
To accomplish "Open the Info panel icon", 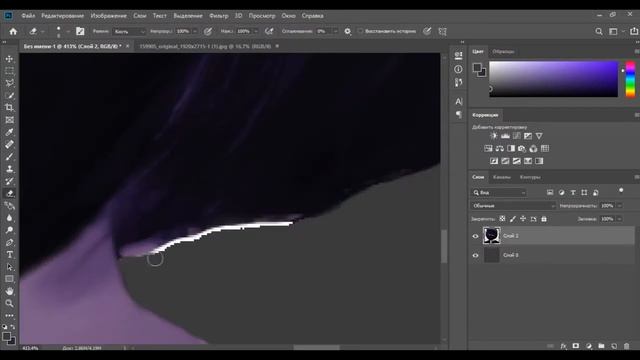I will (458, 69).
